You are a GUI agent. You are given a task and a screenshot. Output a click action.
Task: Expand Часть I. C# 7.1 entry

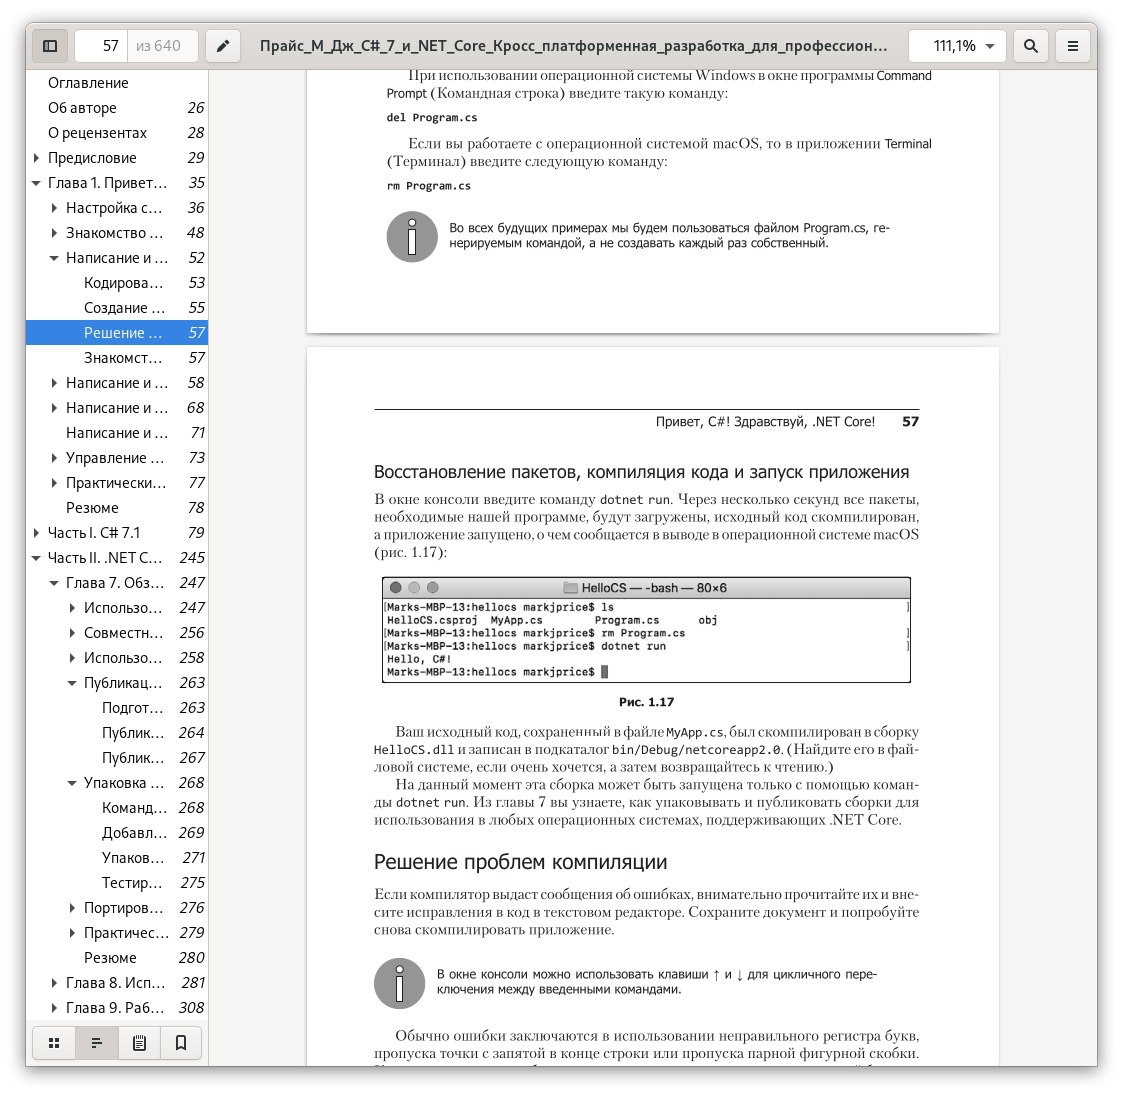pyautogui.click(x=37, y=533)
